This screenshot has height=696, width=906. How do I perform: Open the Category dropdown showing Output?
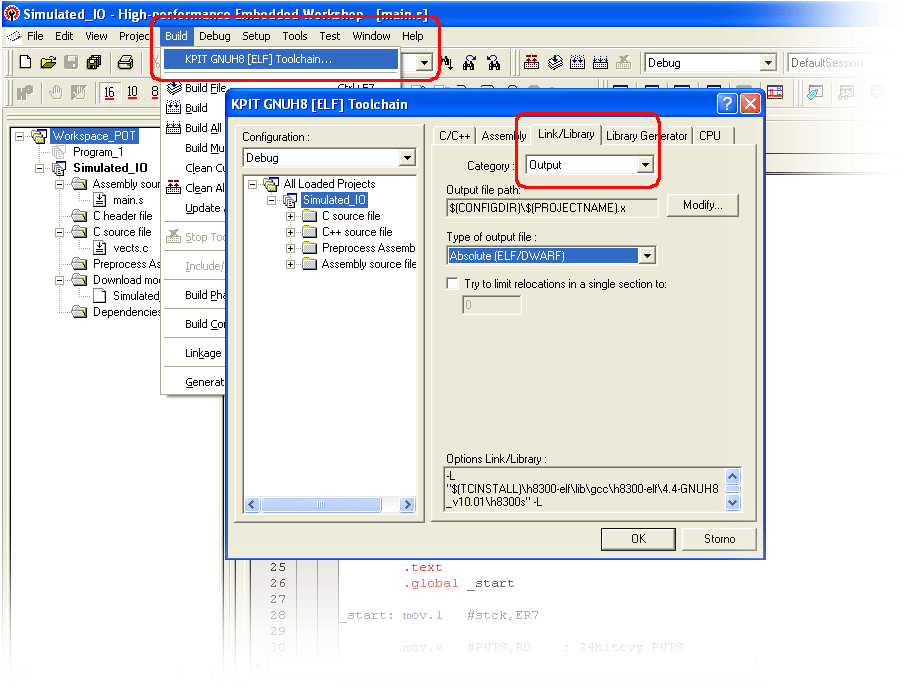645,165
